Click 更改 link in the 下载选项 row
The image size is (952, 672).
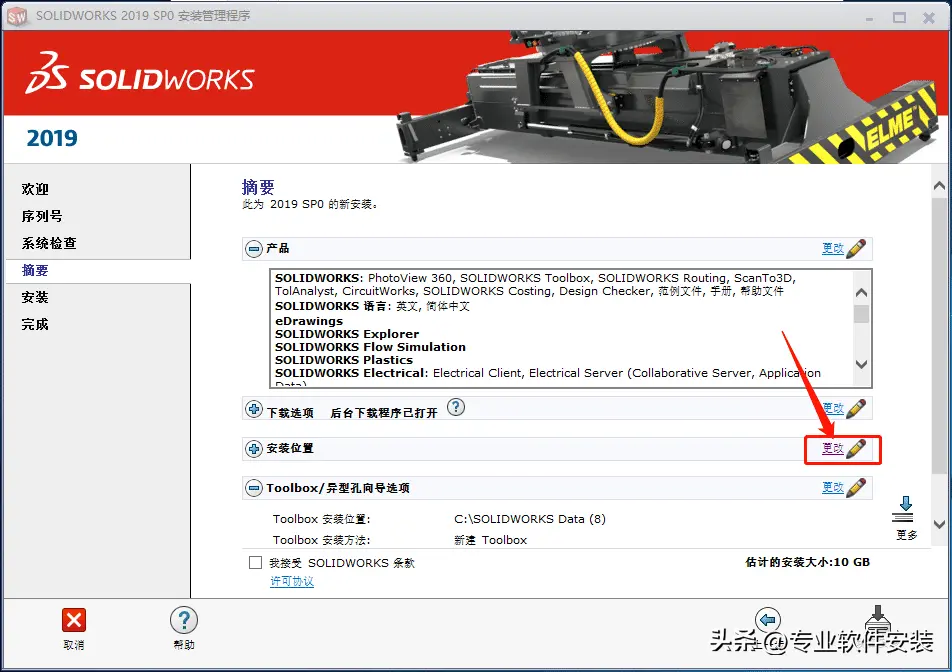click(x=832, y=409)
